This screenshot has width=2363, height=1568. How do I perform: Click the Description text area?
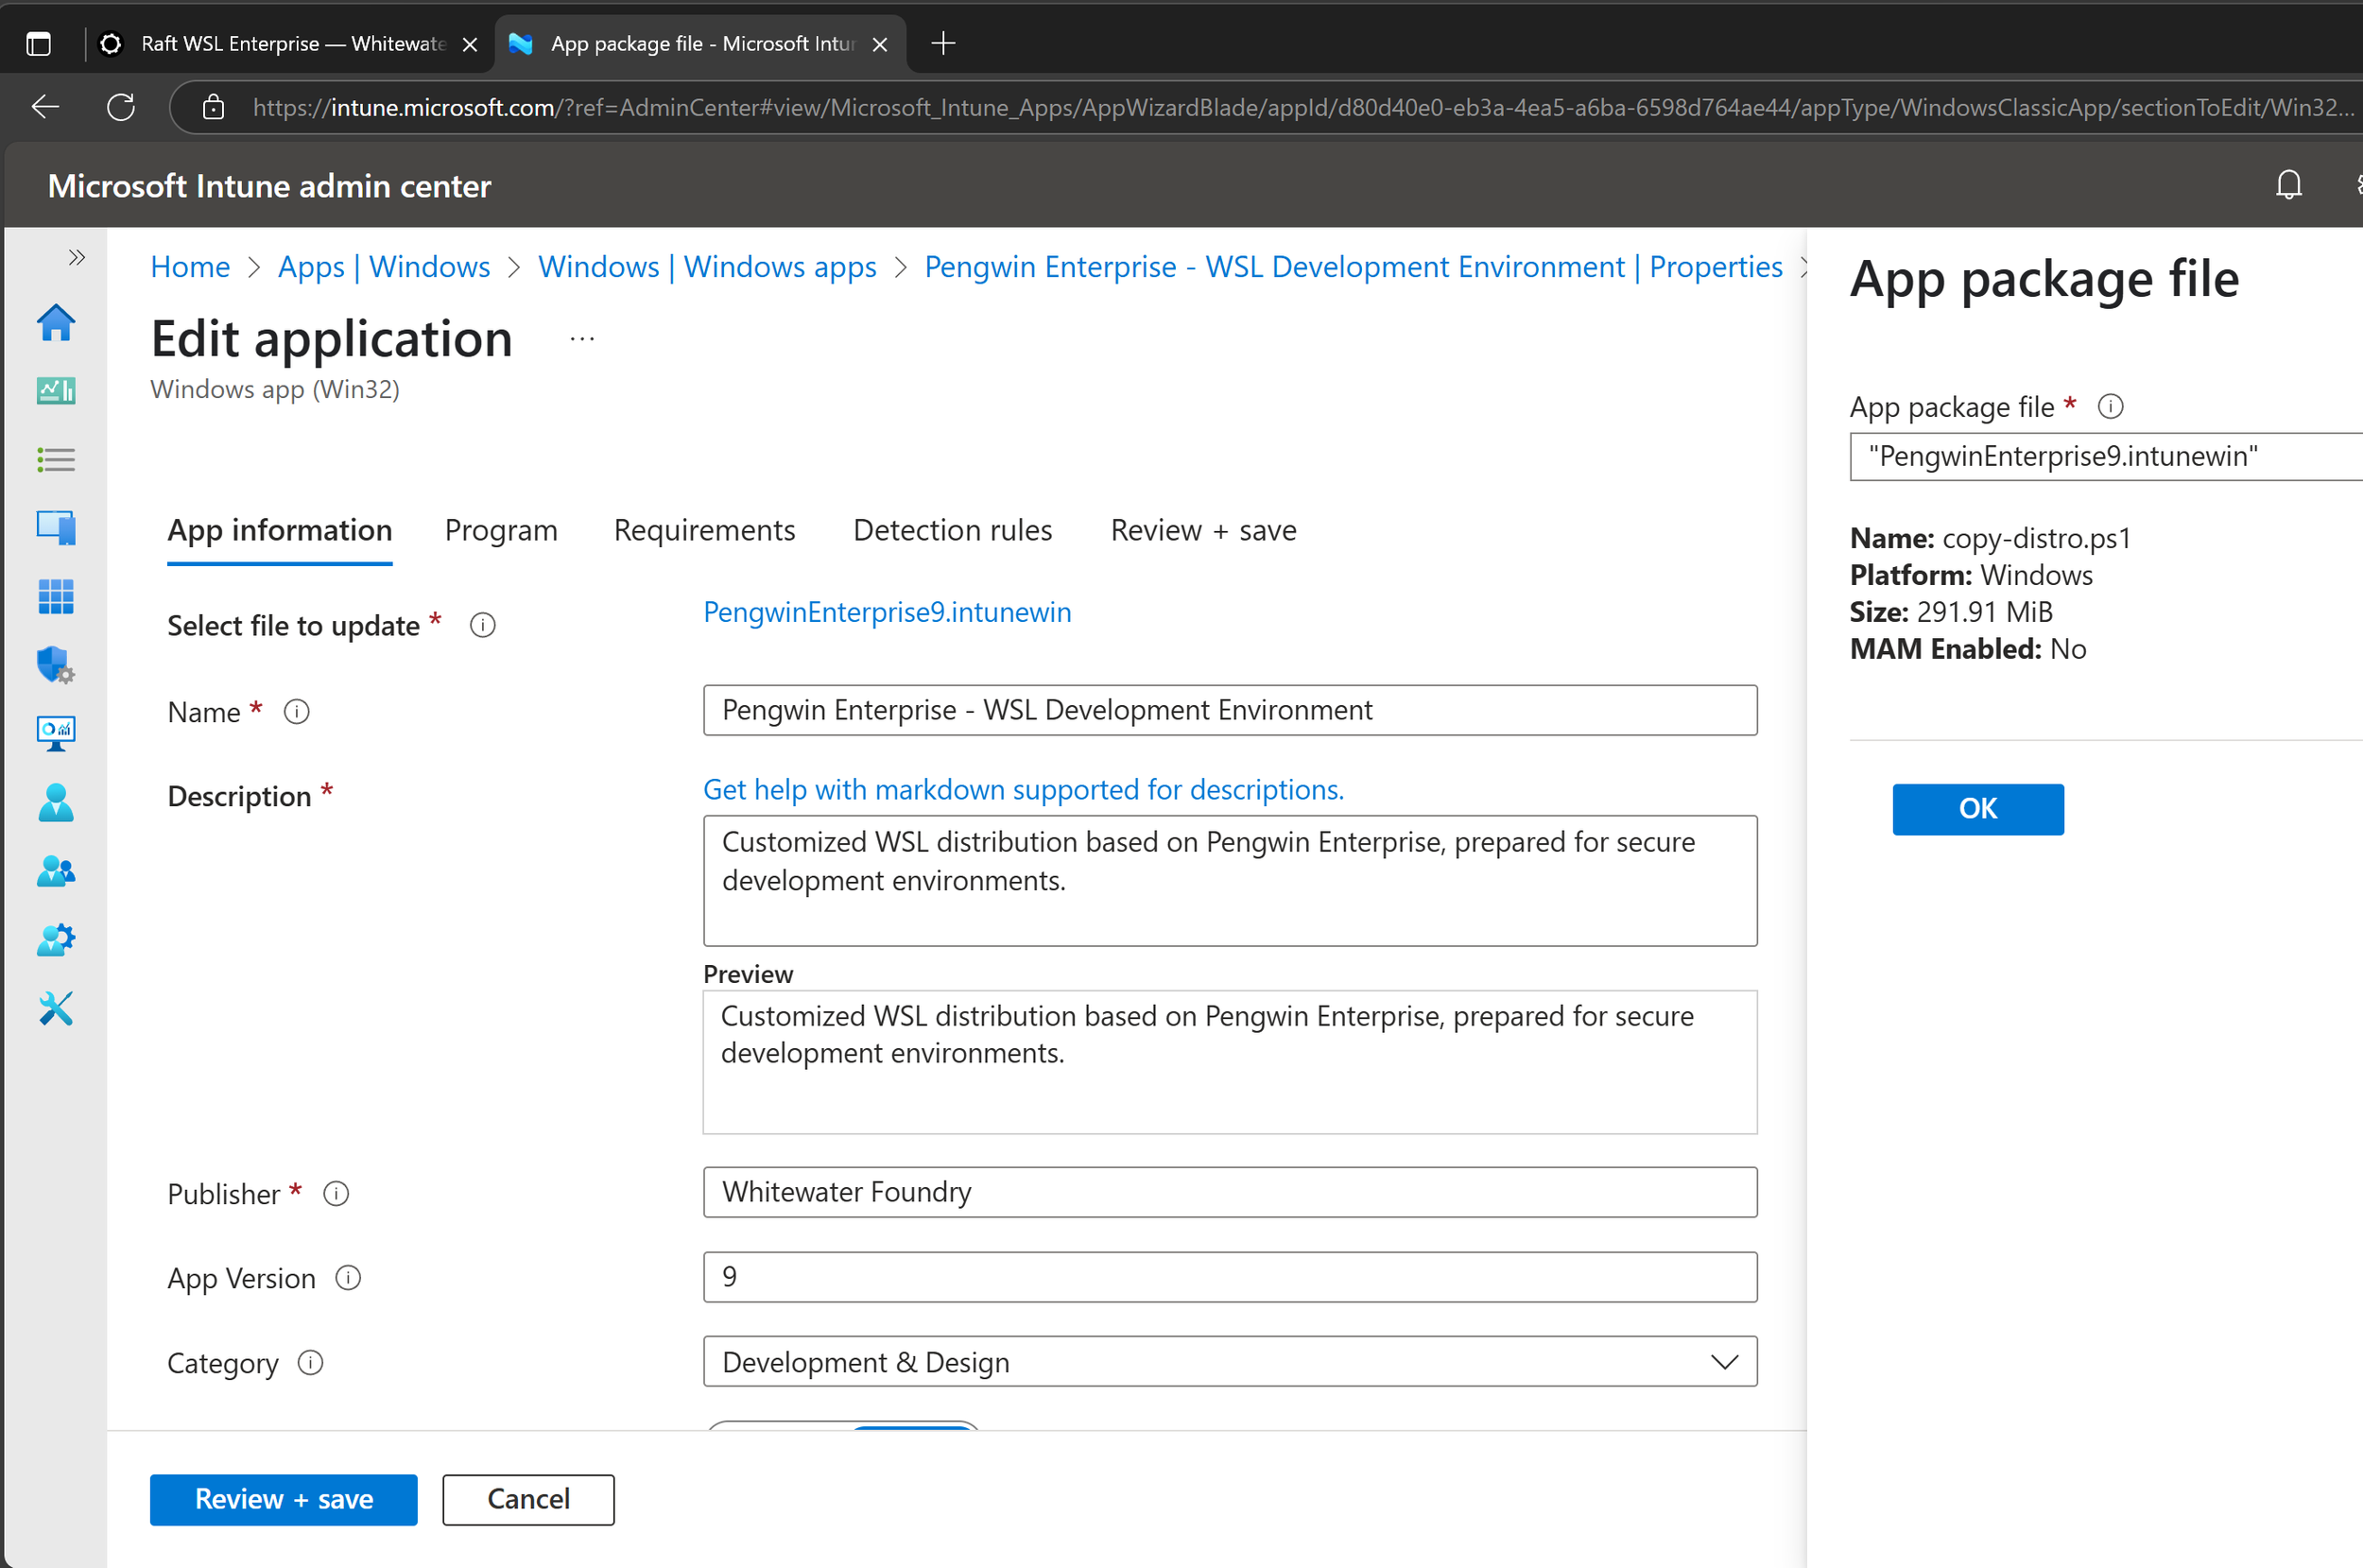[1230, 880]
